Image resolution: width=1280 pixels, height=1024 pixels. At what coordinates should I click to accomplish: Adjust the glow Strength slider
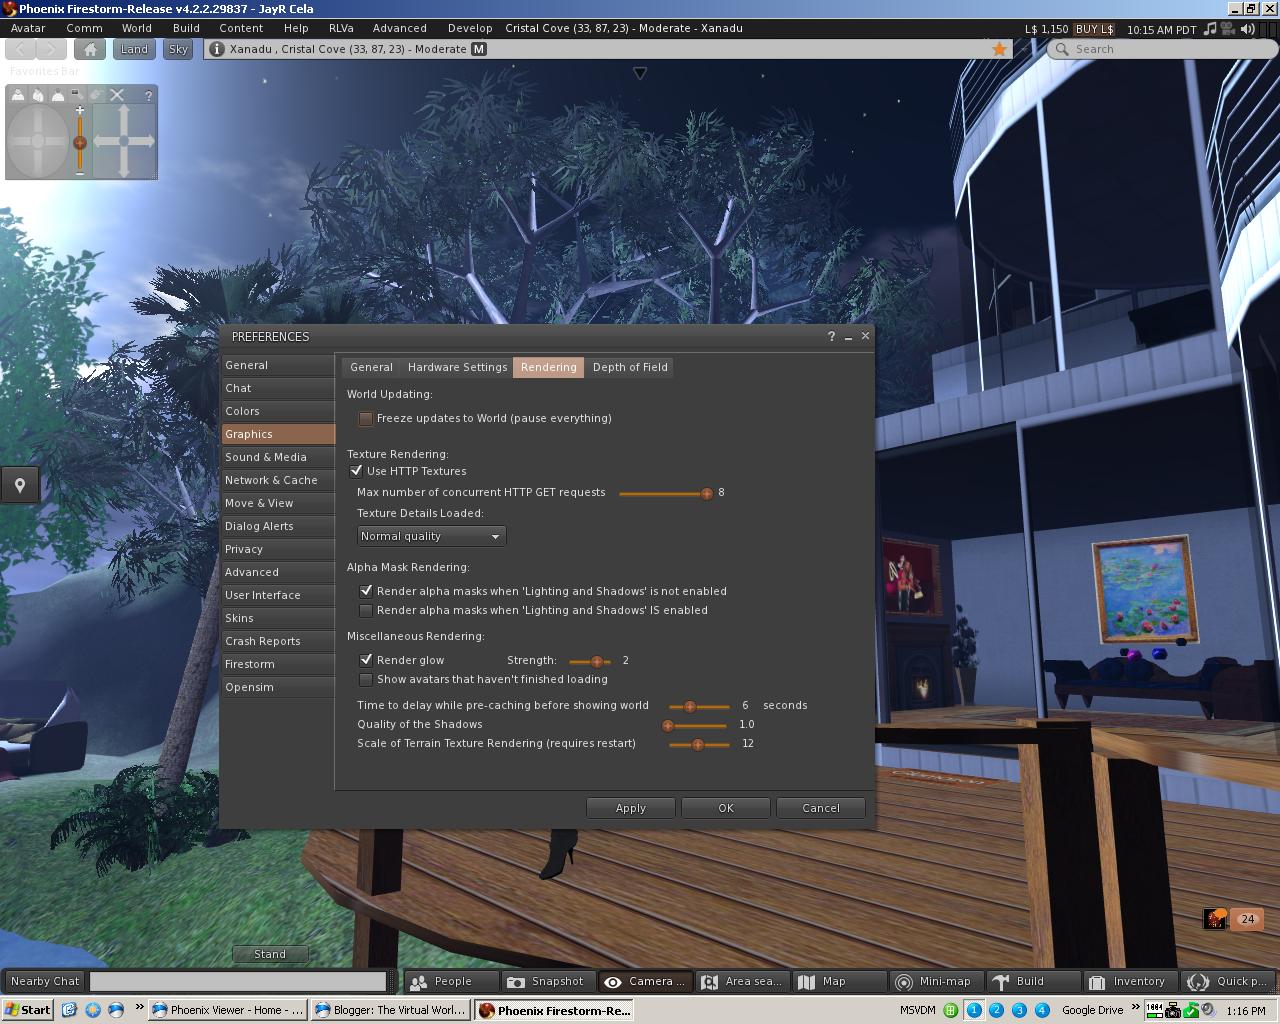coord(590,661)
